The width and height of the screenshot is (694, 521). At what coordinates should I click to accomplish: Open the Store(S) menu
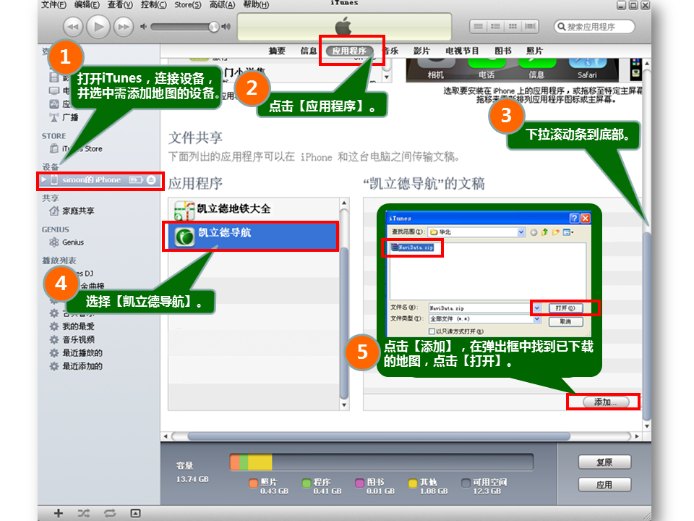pos(188,5)
